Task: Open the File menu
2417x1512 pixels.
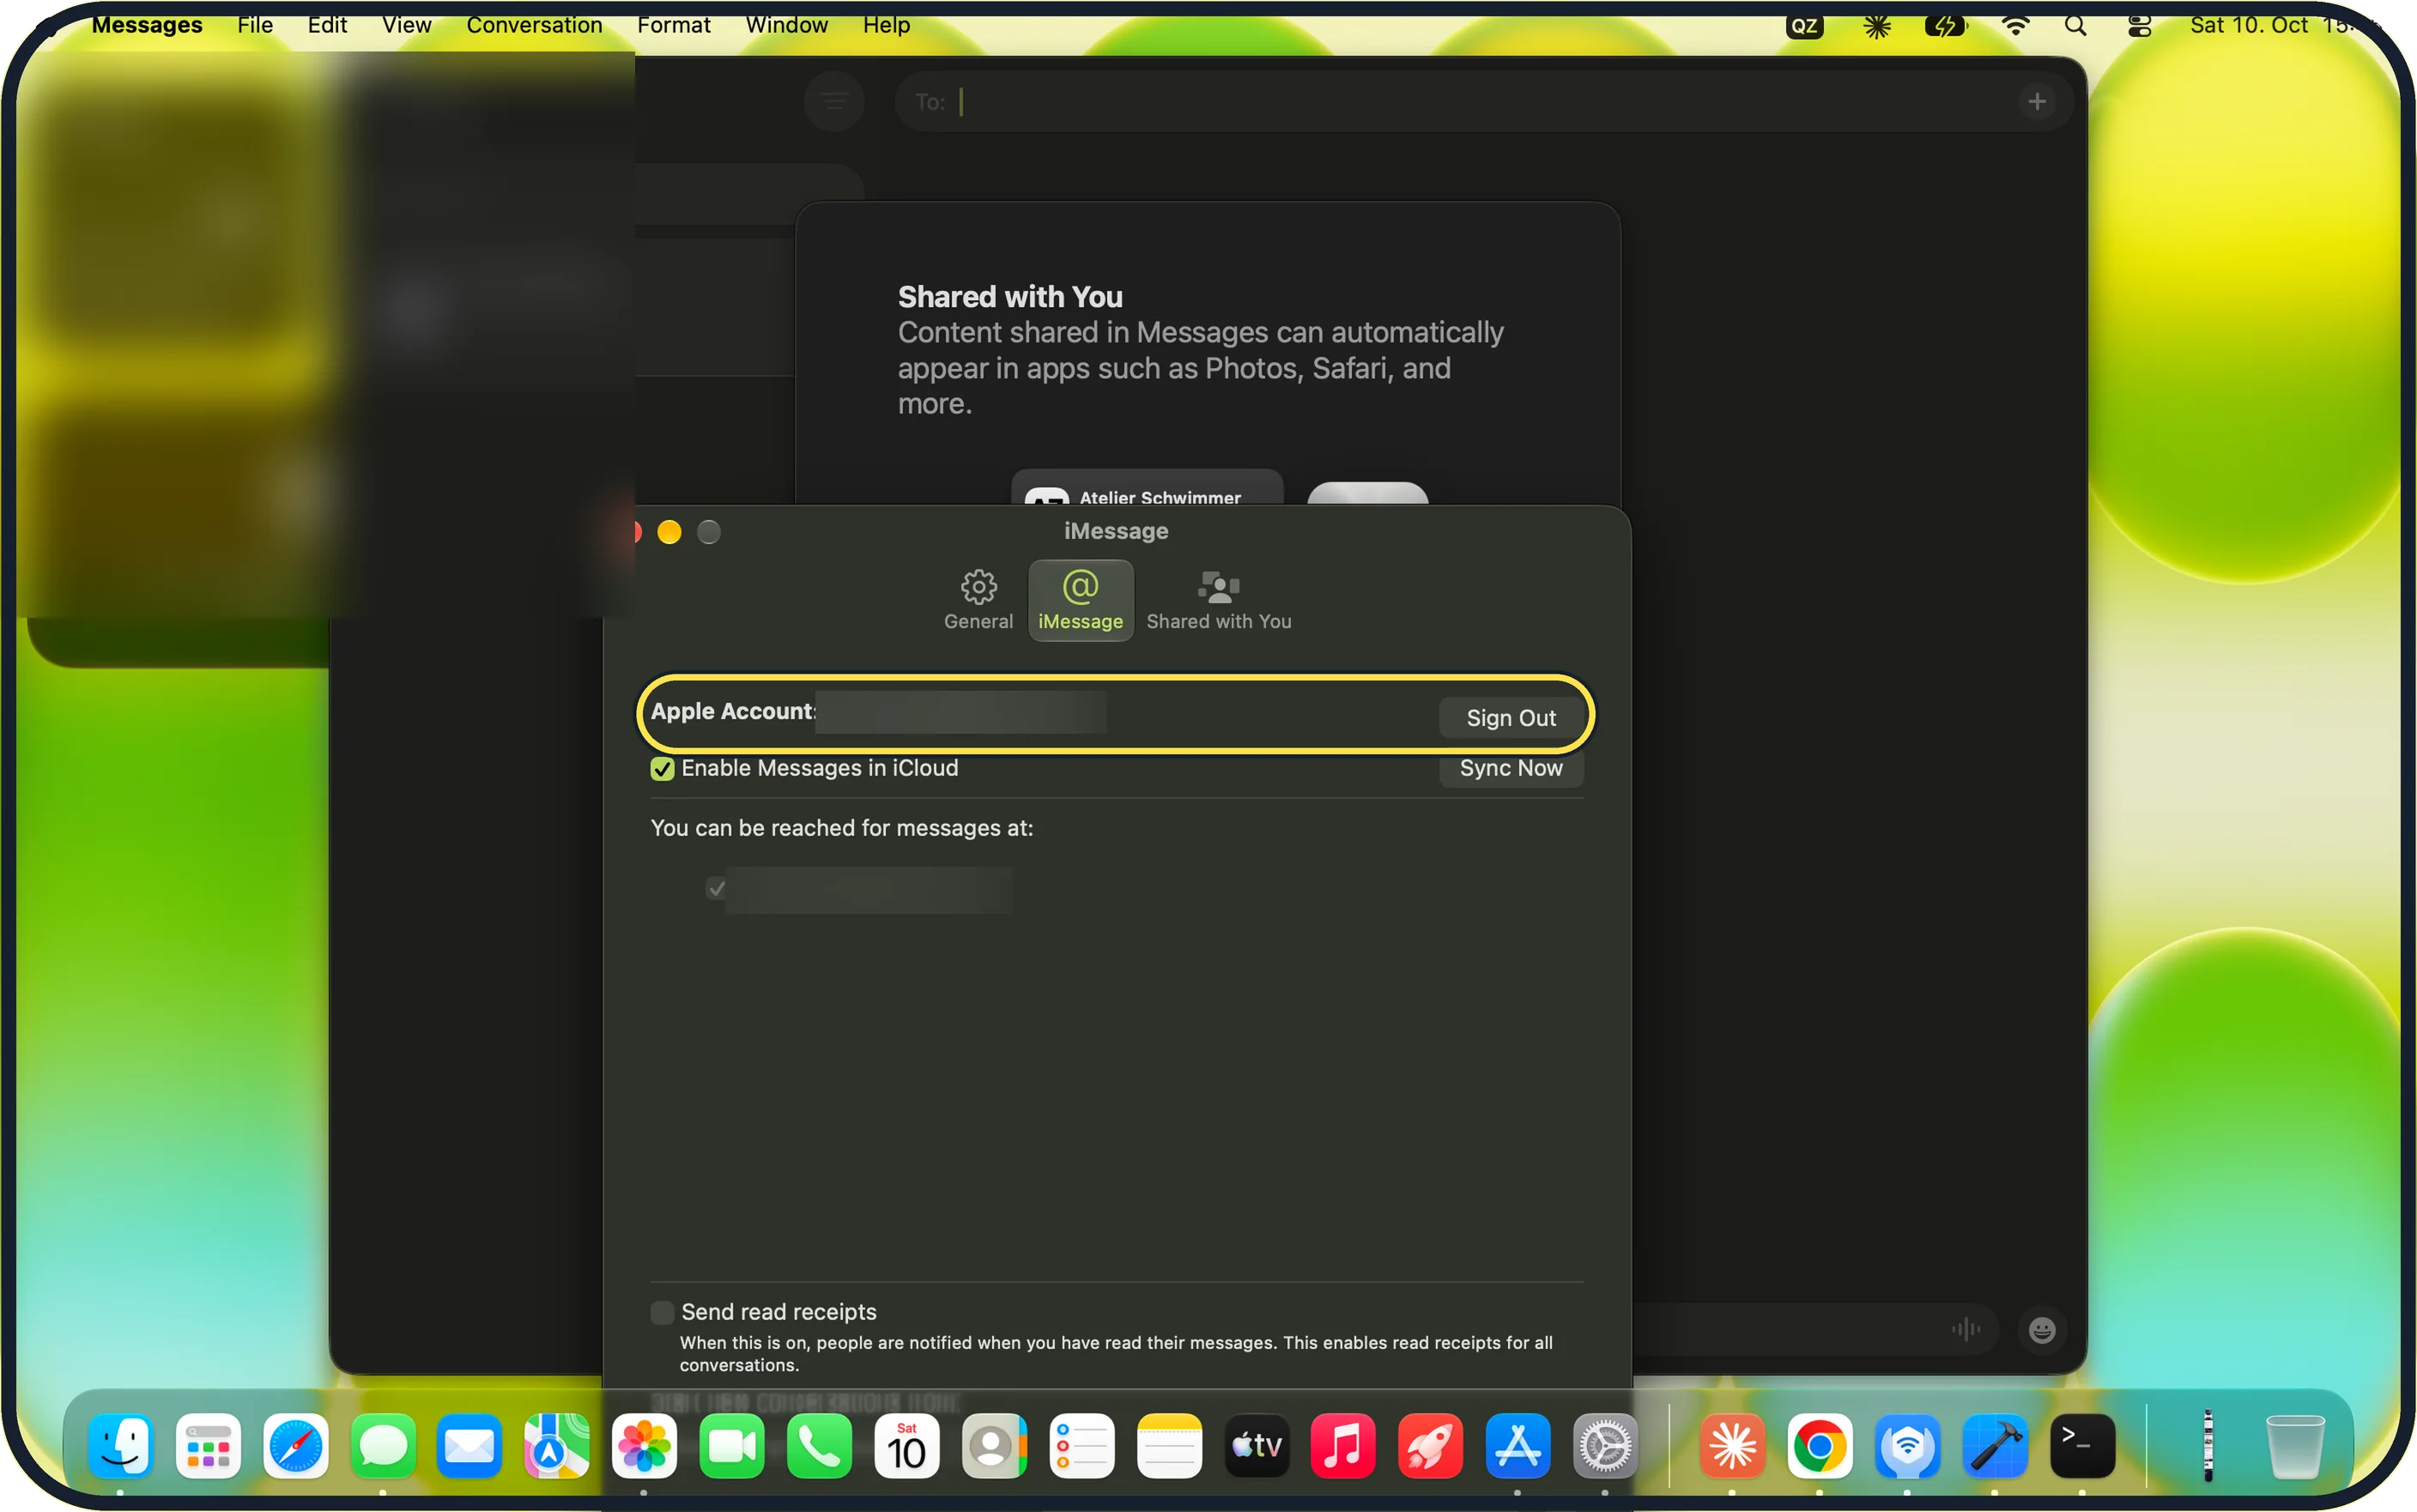Action: point(255,25)
